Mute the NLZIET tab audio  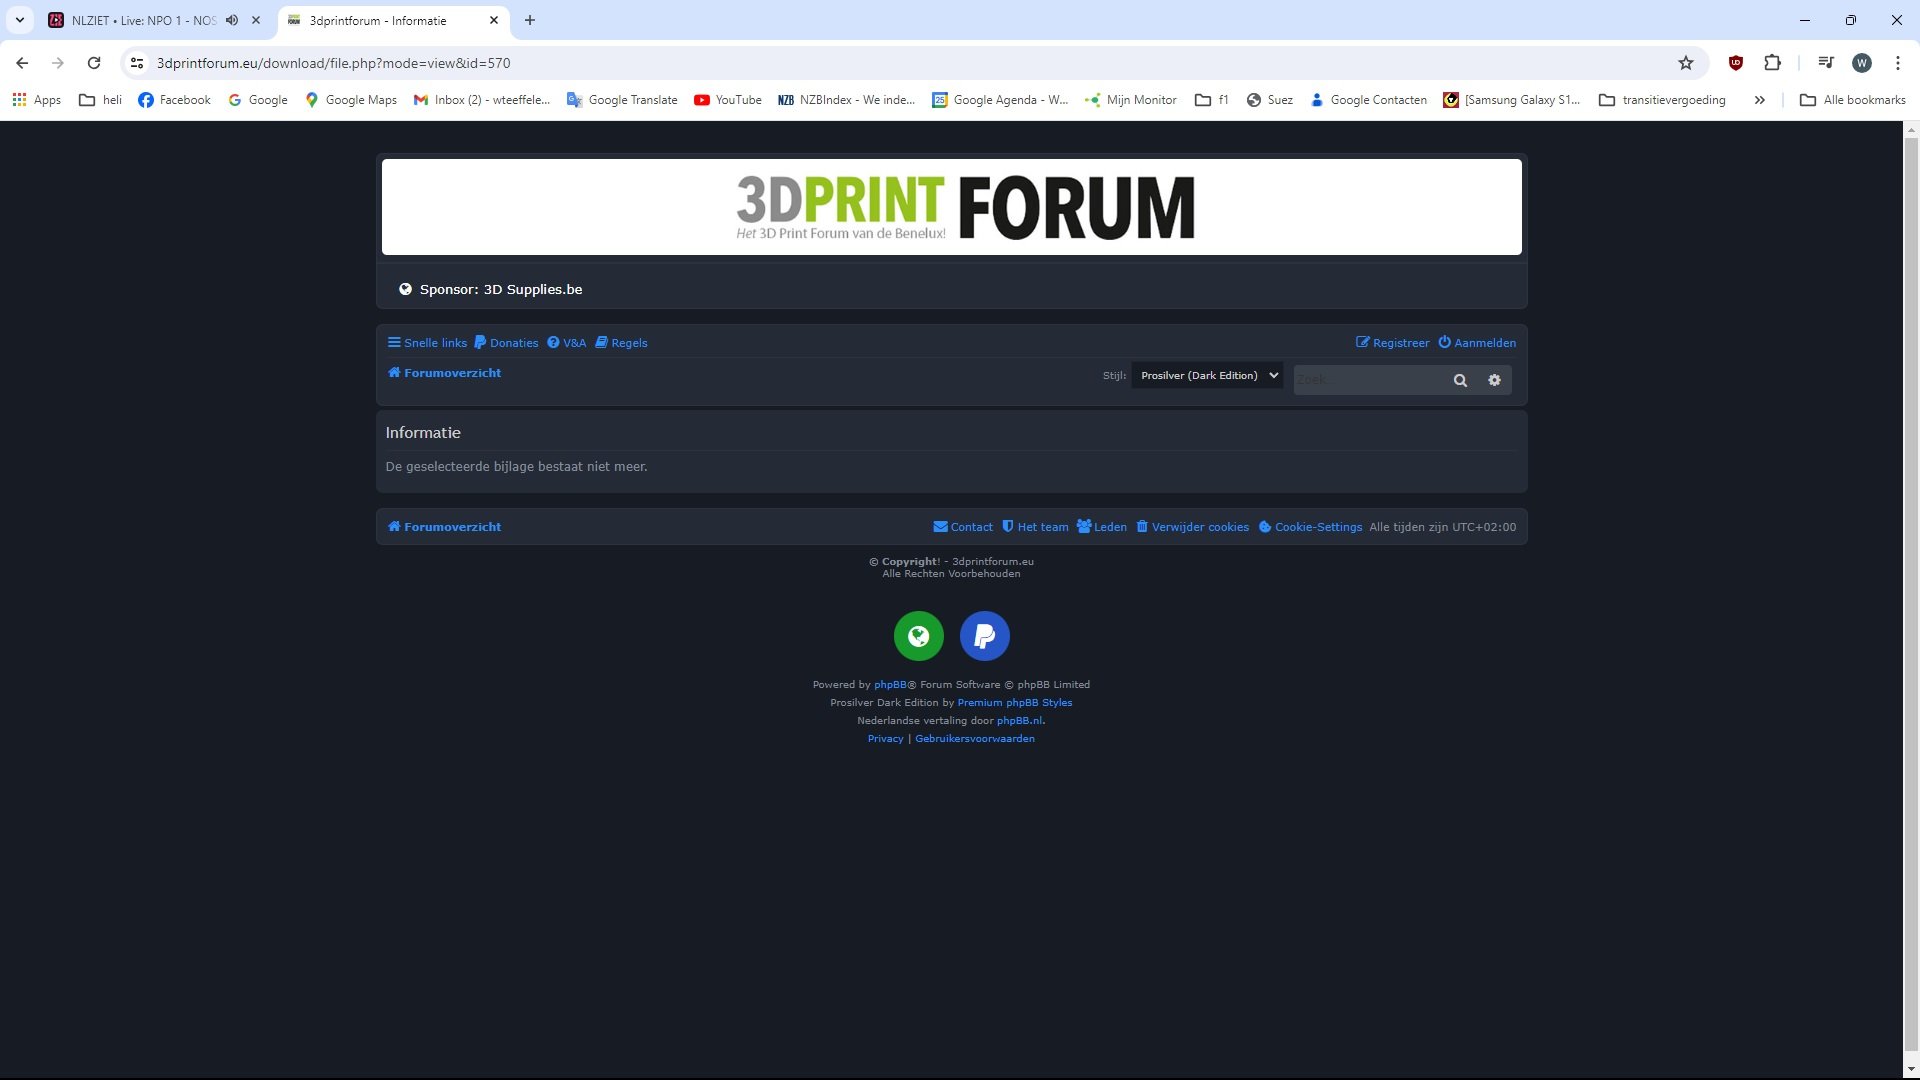click(x=232, y=20)
